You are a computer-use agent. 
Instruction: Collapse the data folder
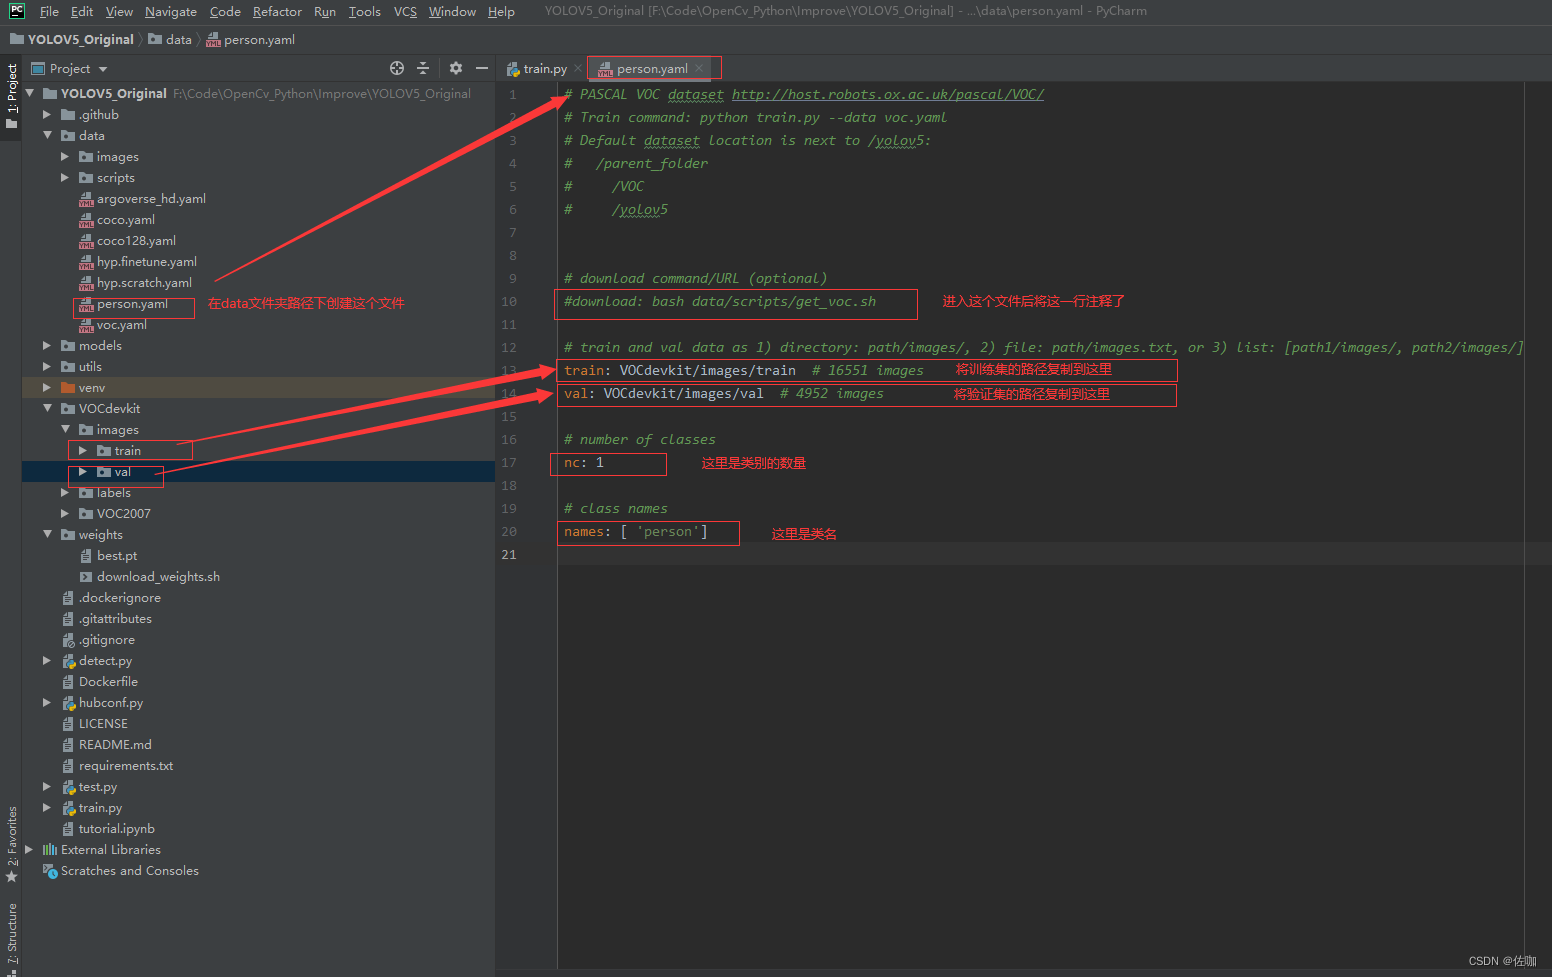pos(47,135)
